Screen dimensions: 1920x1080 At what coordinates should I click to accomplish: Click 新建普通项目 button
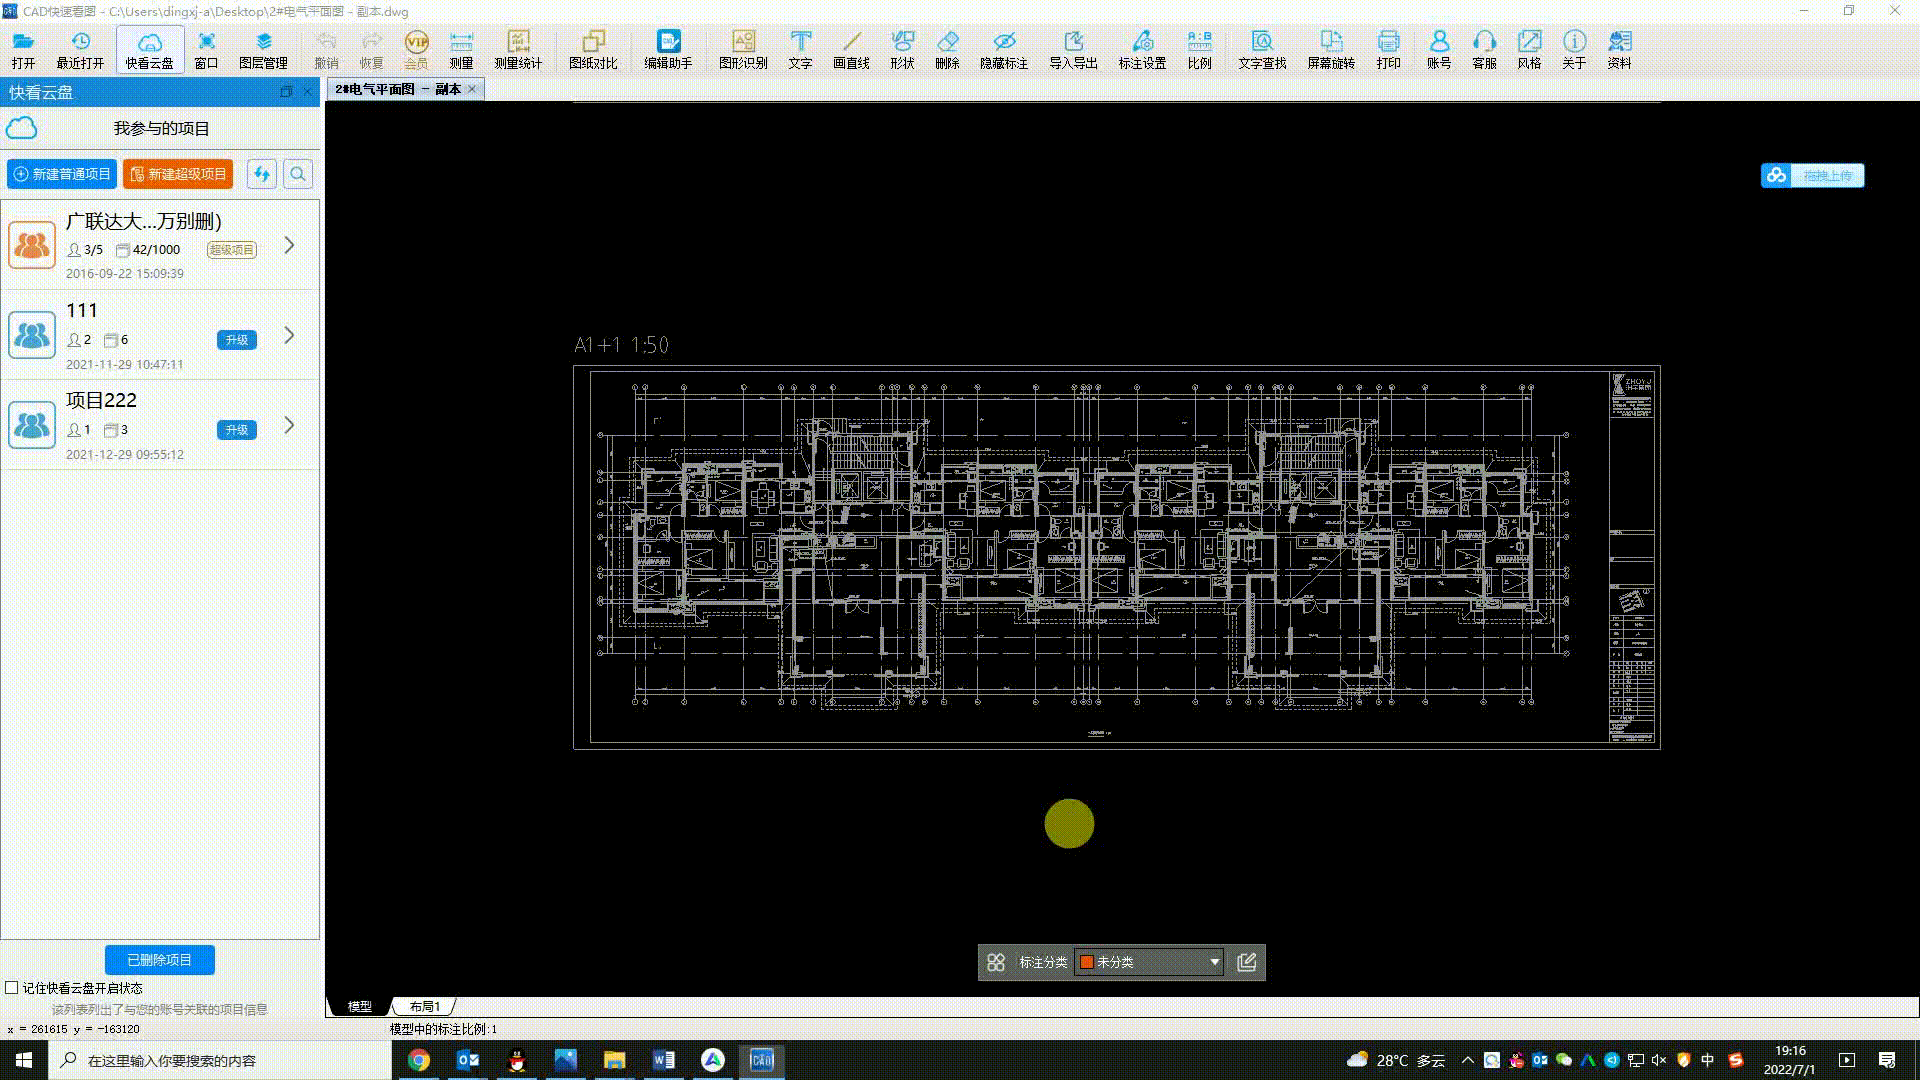click(62, 174)
